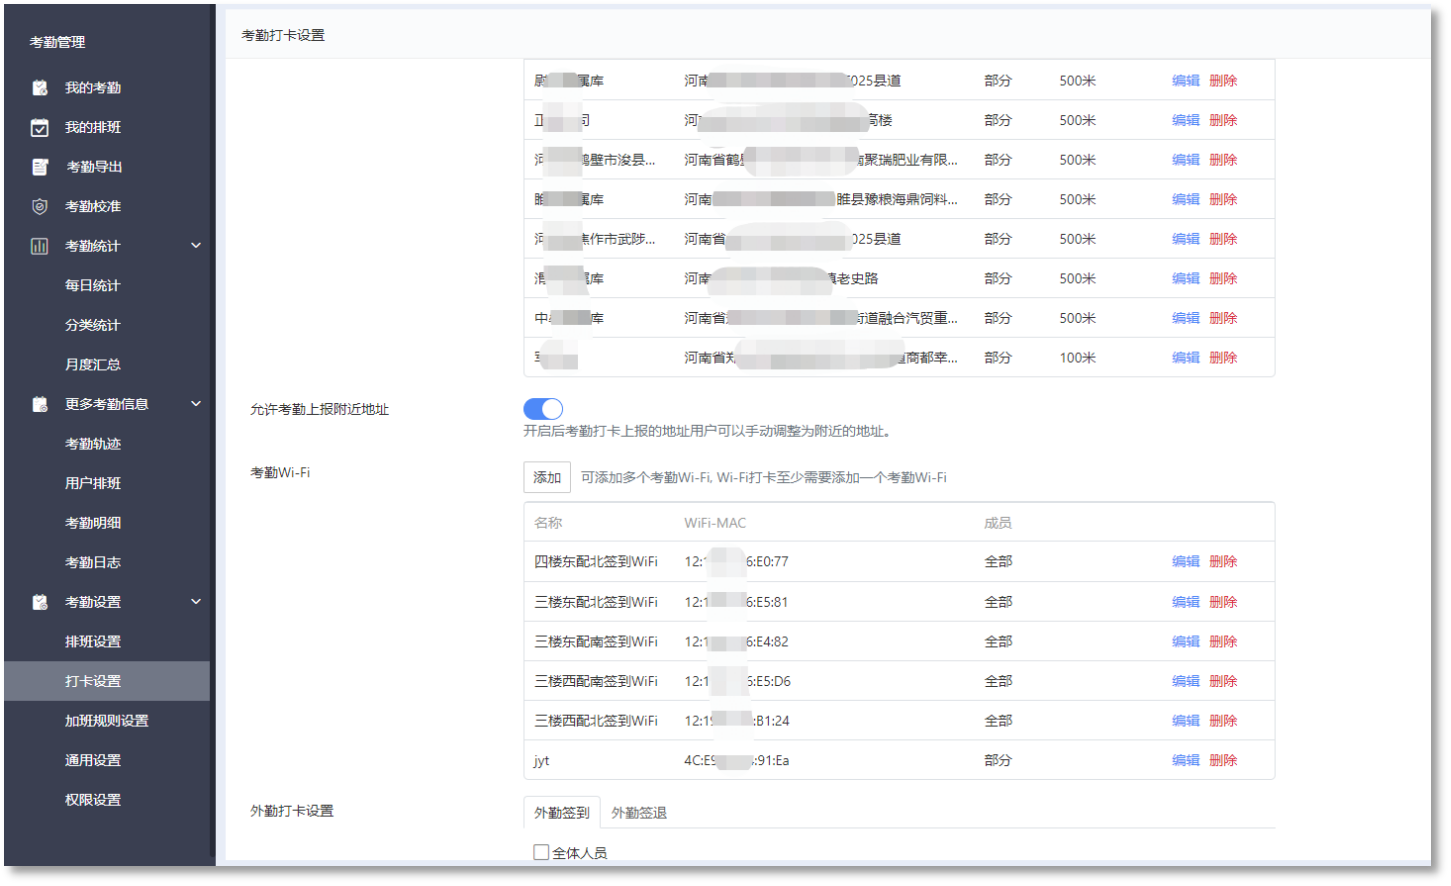
Task: Click the 考勤导出 export icon
Action: click(x=40, y=167)
